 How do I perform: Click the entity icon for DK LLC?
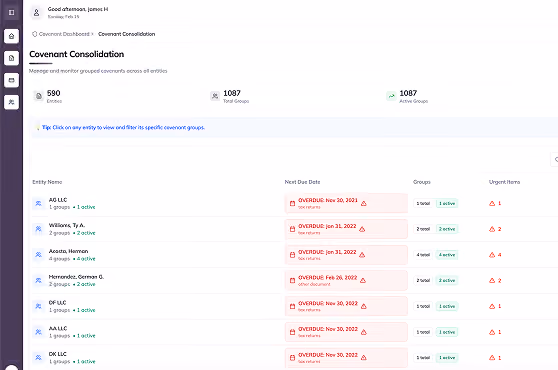pyautogui.click(x=38, y=358)
